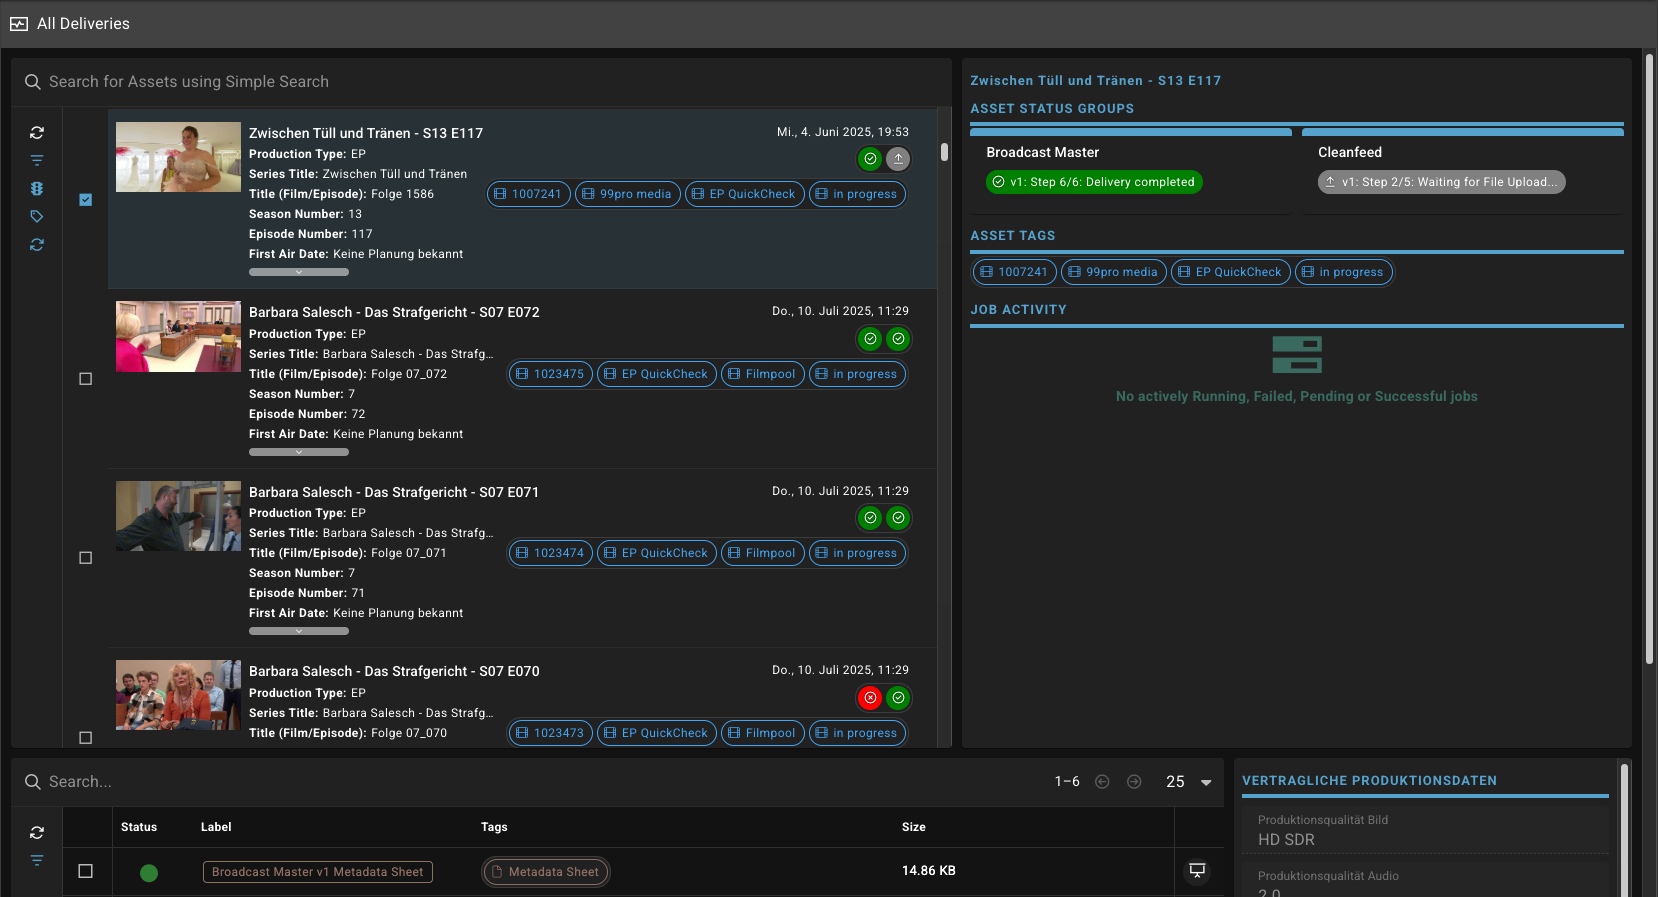
Task: Select the Barbara Salesch S07 E072 checkbox
Action: 86,379
